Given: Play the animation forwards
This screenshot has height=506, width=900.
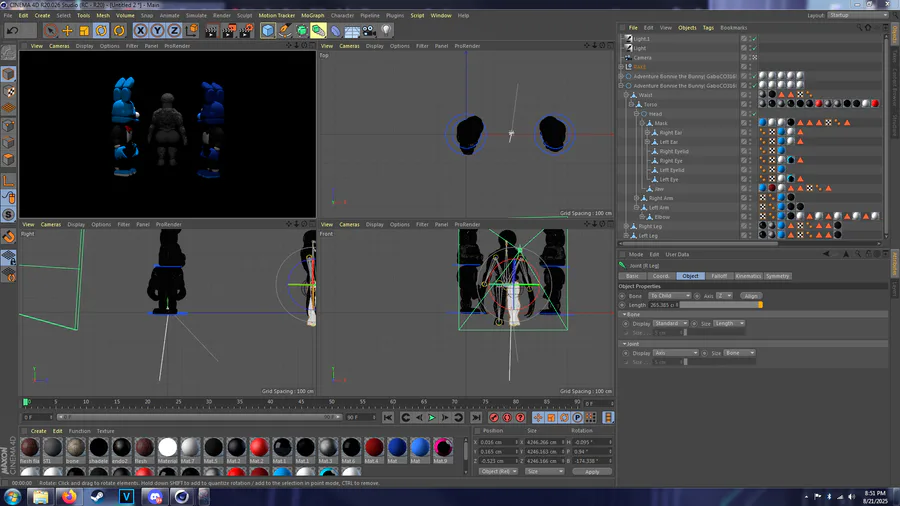Looking at the screenshot, I should click(432, 418).
